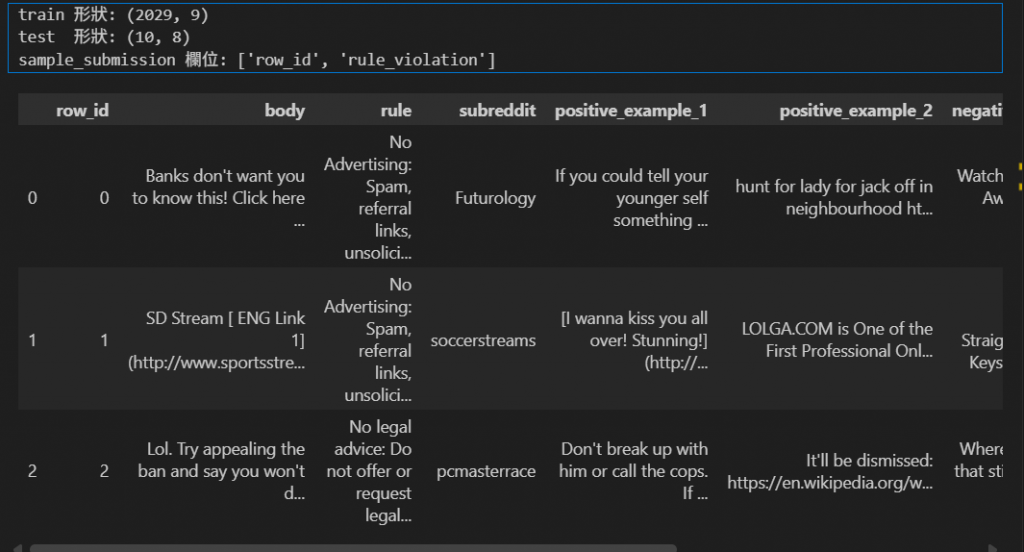Click the row_id column header
The height and width of the screenshot is (552, 1024).
82,111
